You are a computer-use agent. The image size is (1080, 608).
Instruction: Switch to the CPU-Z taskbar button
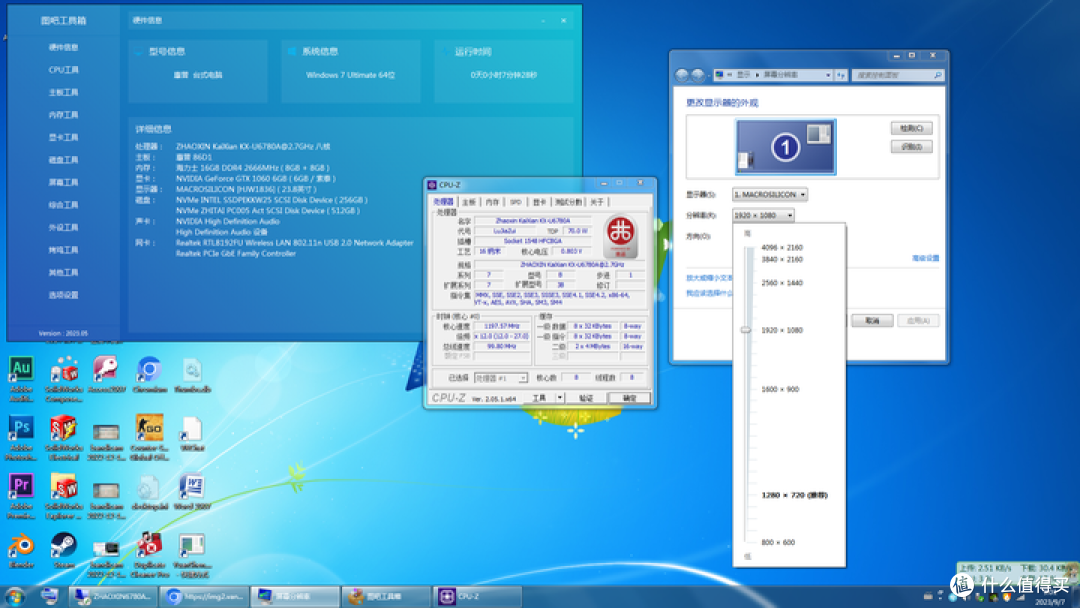(x=477, y=596)
